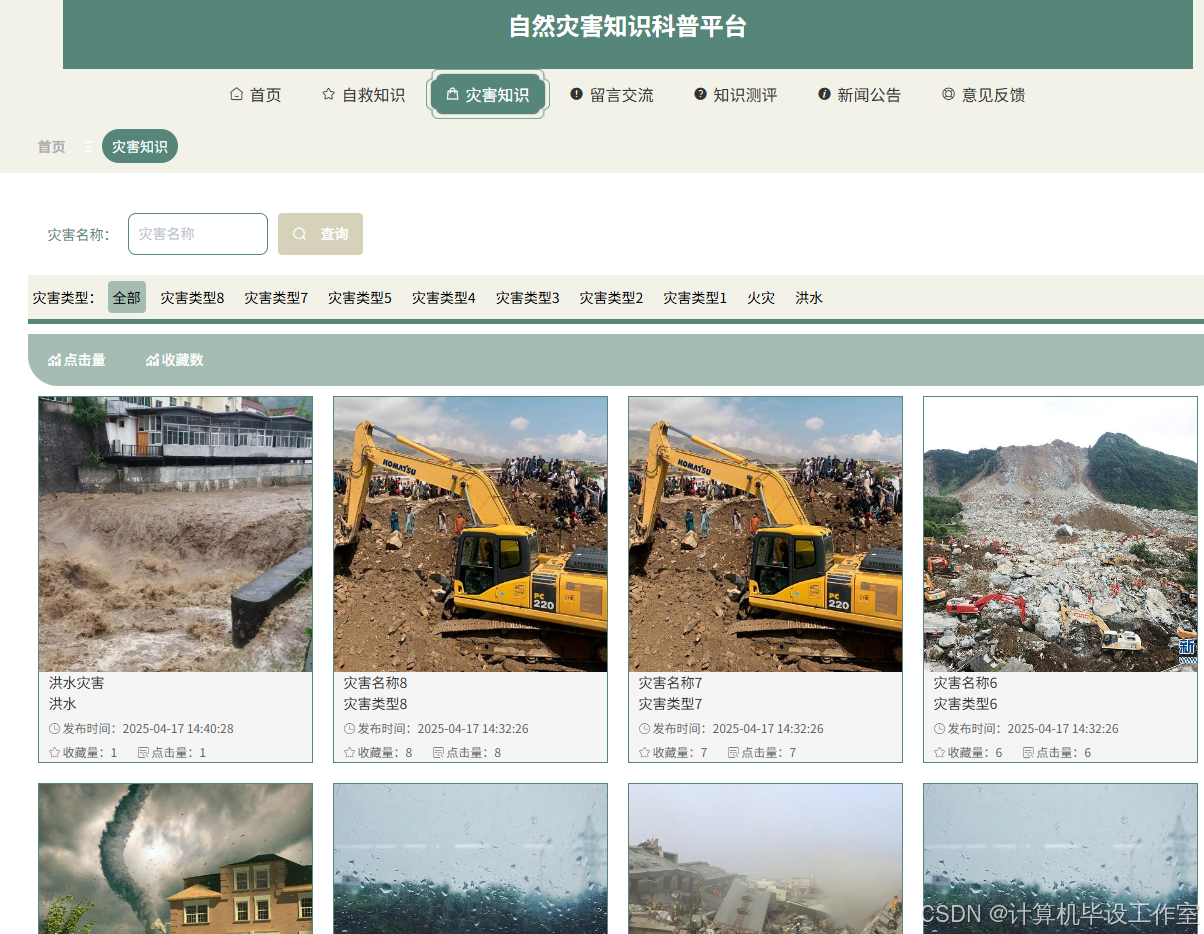
Task: Click the click-count icon on 洪水灾害 card
Action: point(143,752)
